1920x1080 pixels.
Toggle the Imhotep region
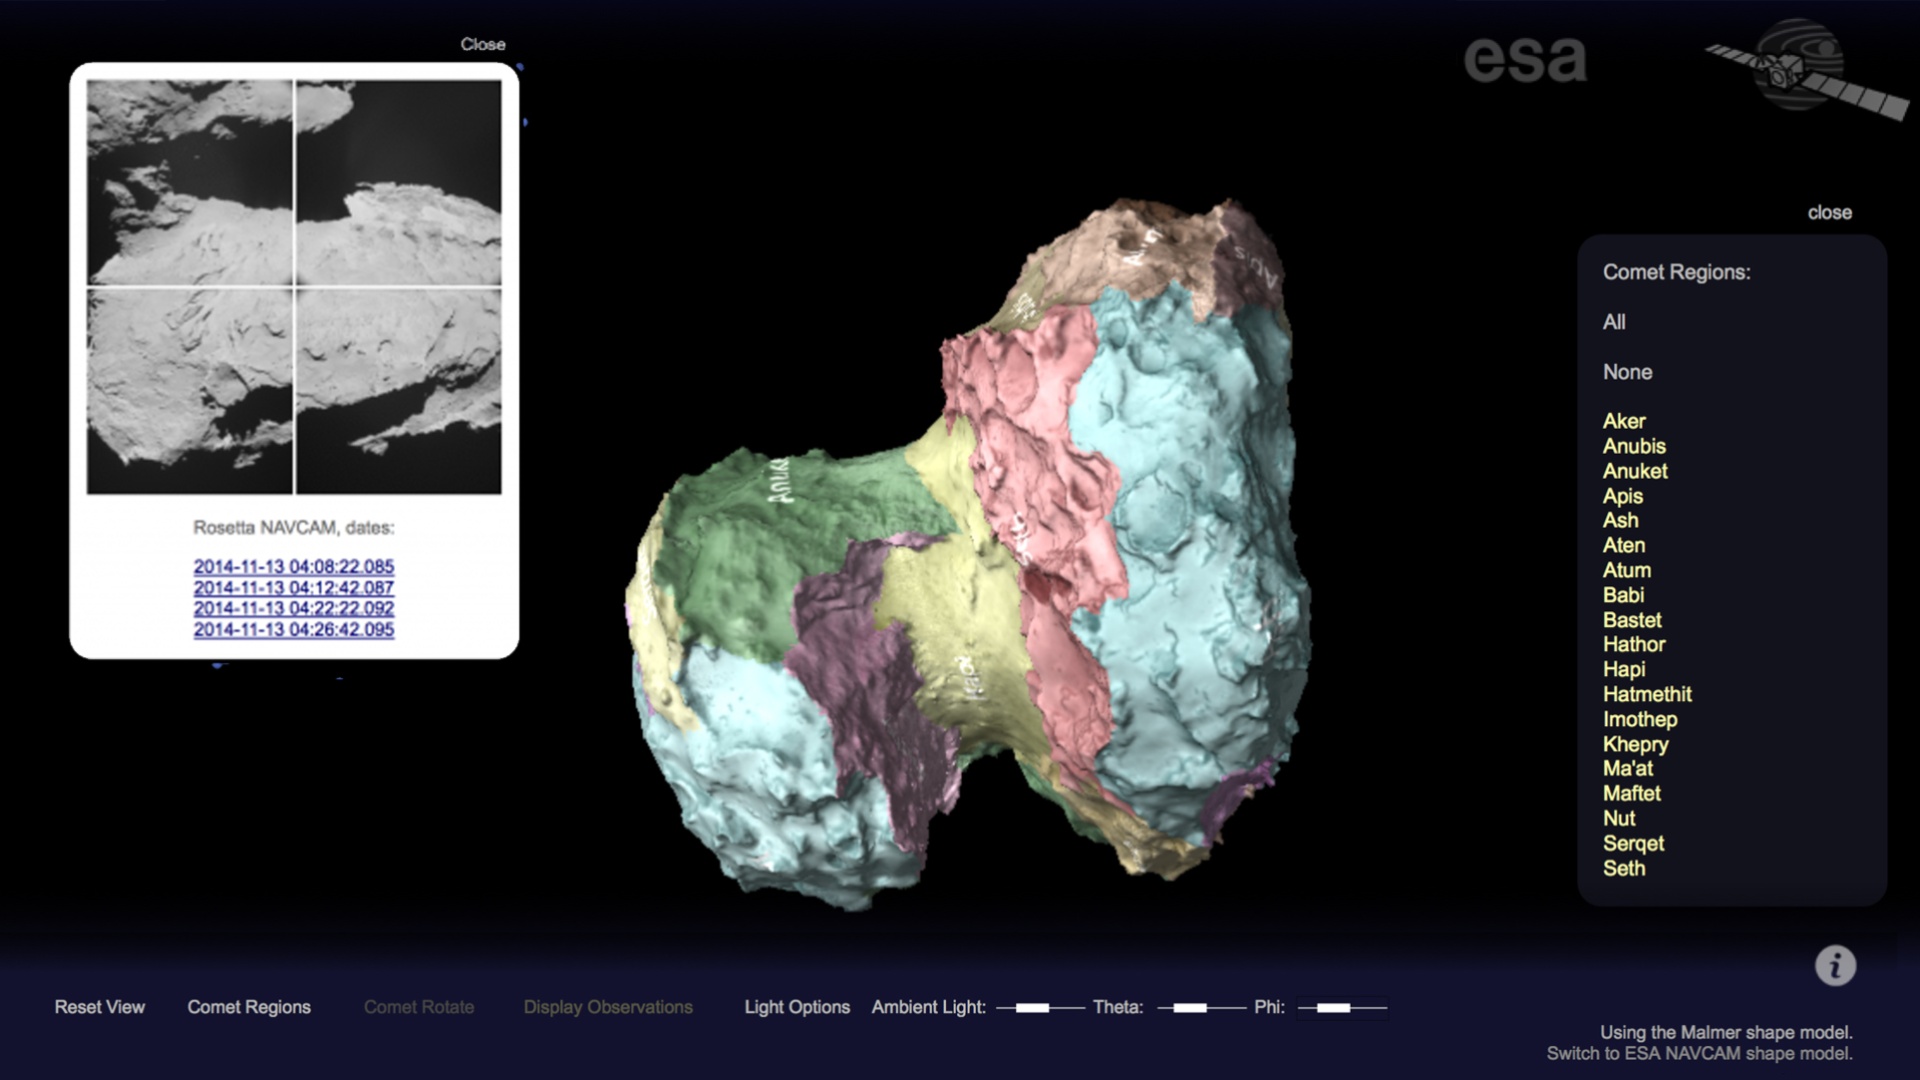1639,719
